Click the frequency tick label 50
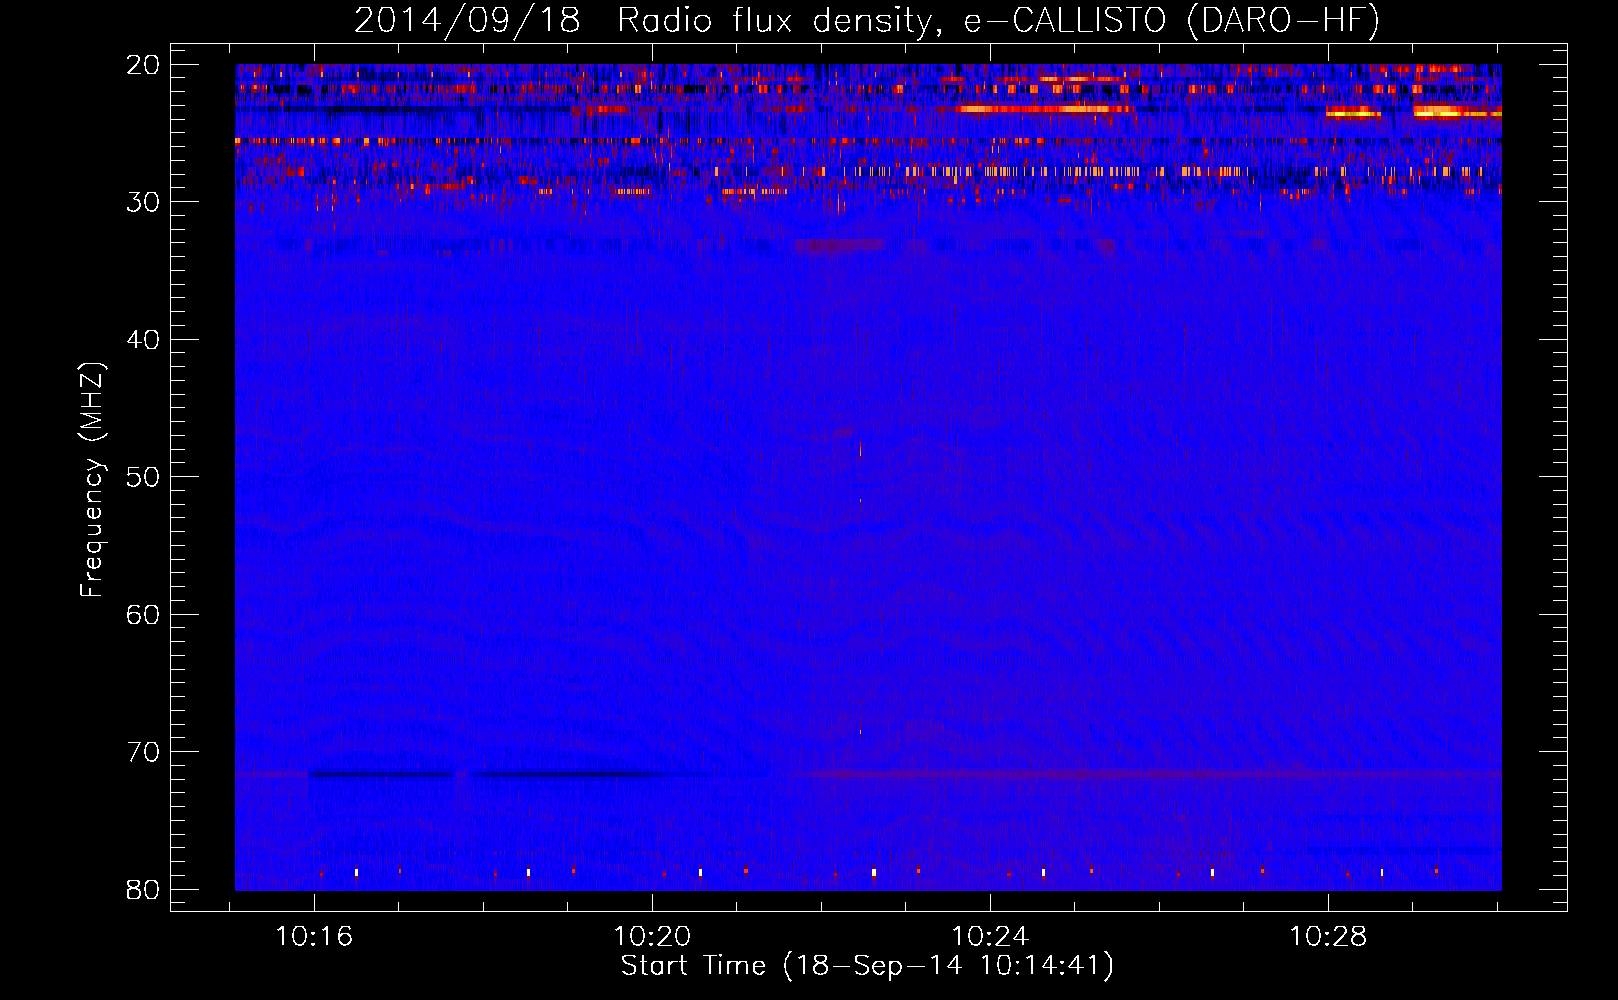This screenshot has width=1618, height=1000. pyautogui.click(x=144, y=477)
